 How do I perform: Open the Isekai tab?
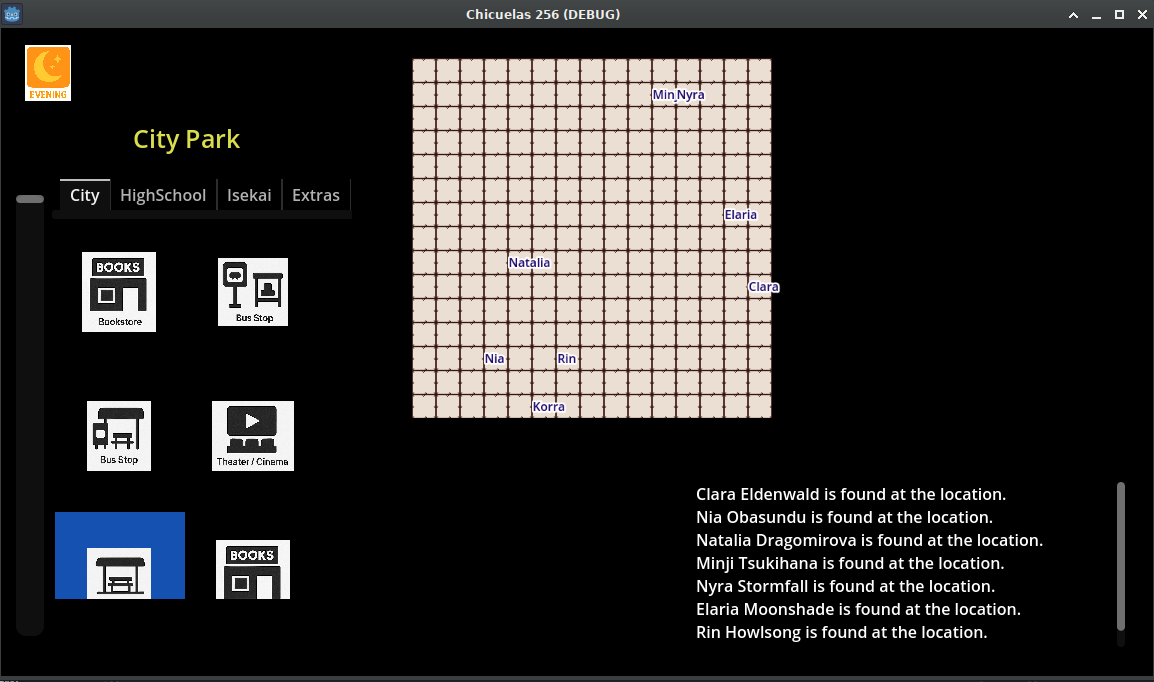point(249,195)
